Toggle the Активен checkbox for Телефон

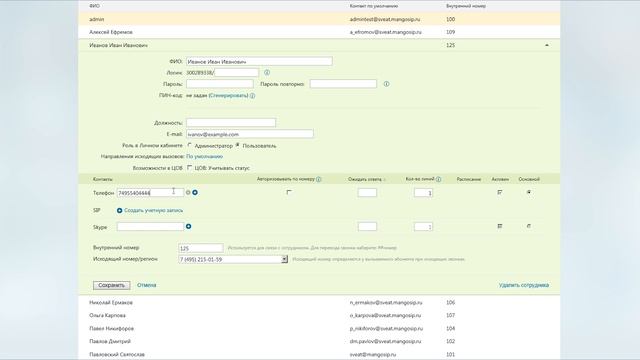[500, 192]
